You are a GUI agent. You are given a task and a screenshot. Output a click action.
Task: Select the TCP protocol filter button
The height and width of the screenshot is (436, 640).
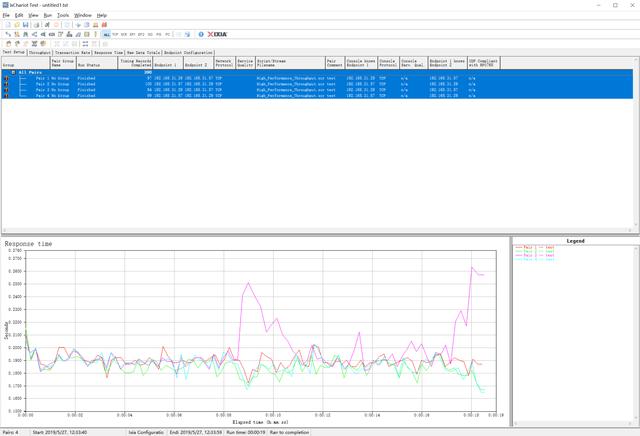click(x=116, y=34)
